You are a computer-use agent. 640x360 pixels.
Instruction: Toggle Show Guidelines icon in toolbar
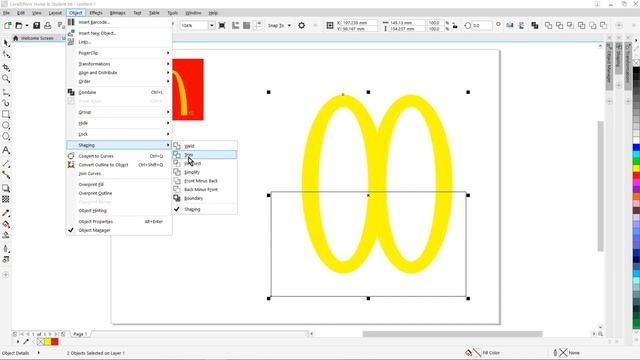point(258,25)
